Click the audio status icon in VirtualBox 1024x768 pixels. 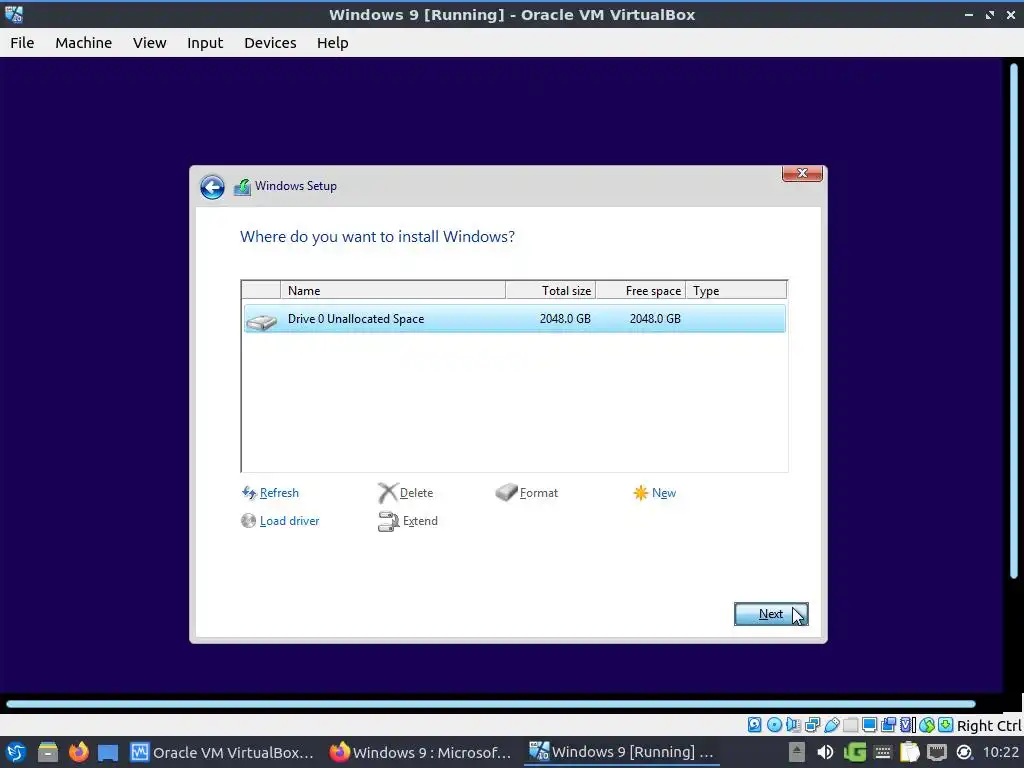pos(793,725)
